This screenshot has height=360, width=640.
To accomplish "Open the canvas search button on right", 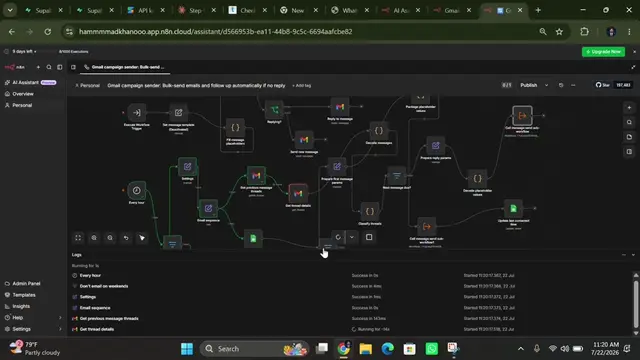I will (x=629, y=122).
